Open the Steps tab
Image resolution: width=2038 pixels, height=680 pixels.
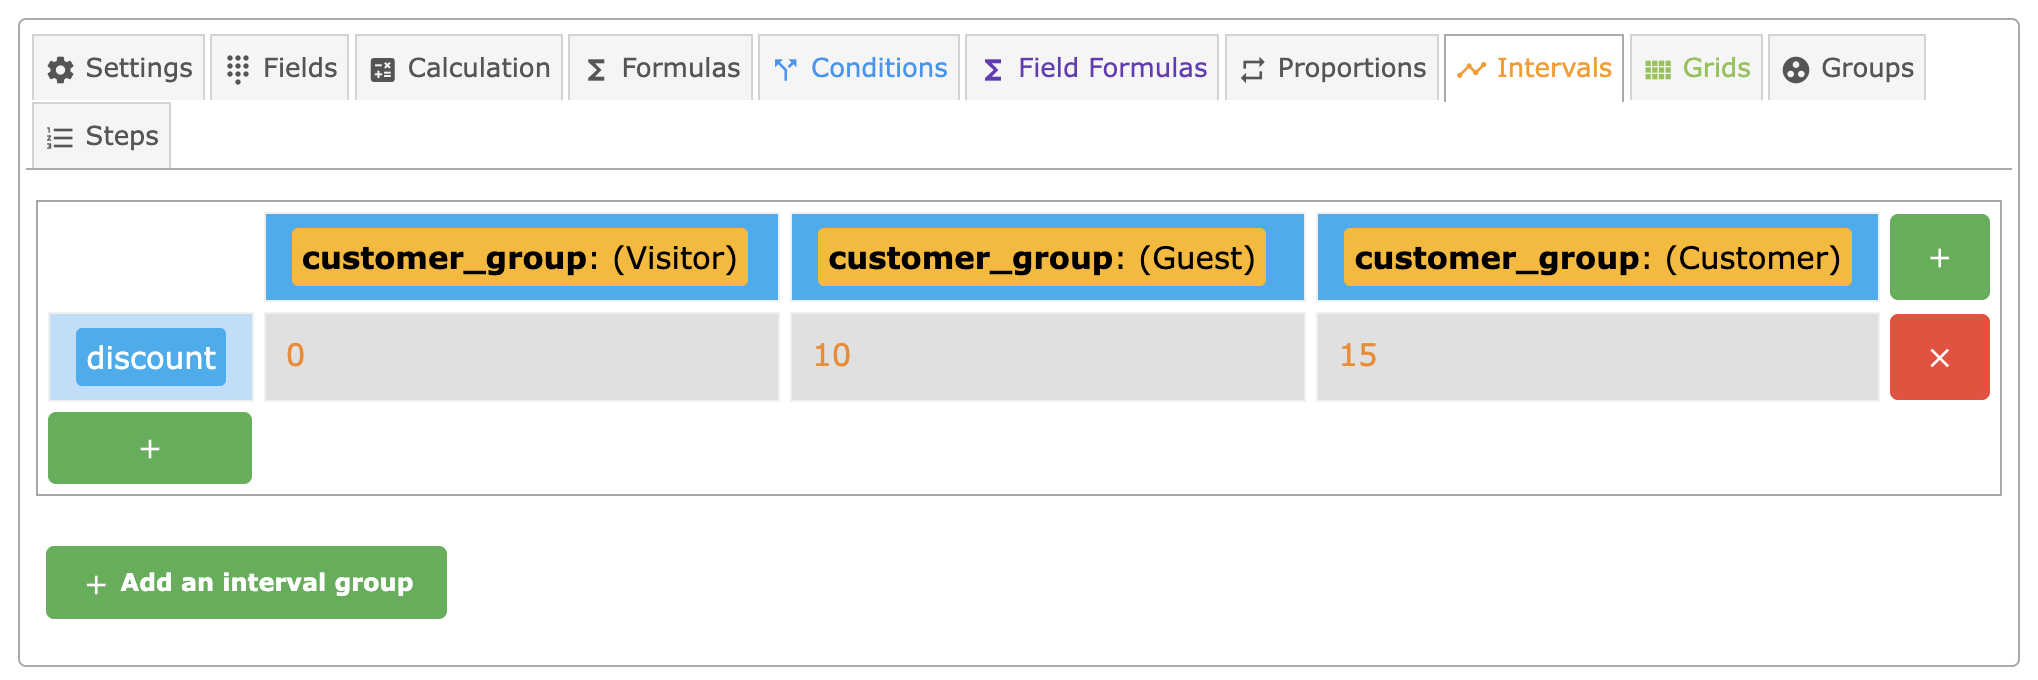click(x=102, y=136)
